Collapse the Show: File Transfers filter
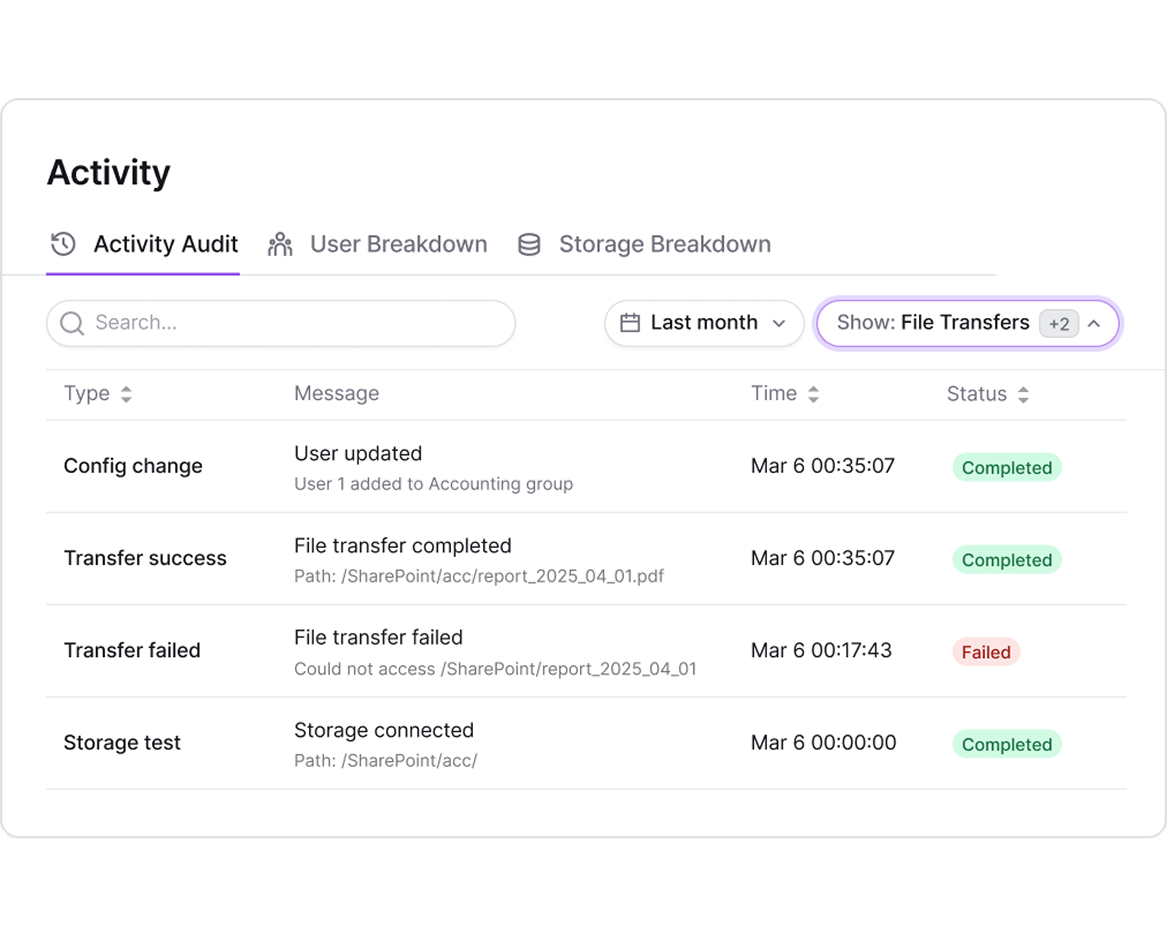1167x937 pixels. point(1094,323)
